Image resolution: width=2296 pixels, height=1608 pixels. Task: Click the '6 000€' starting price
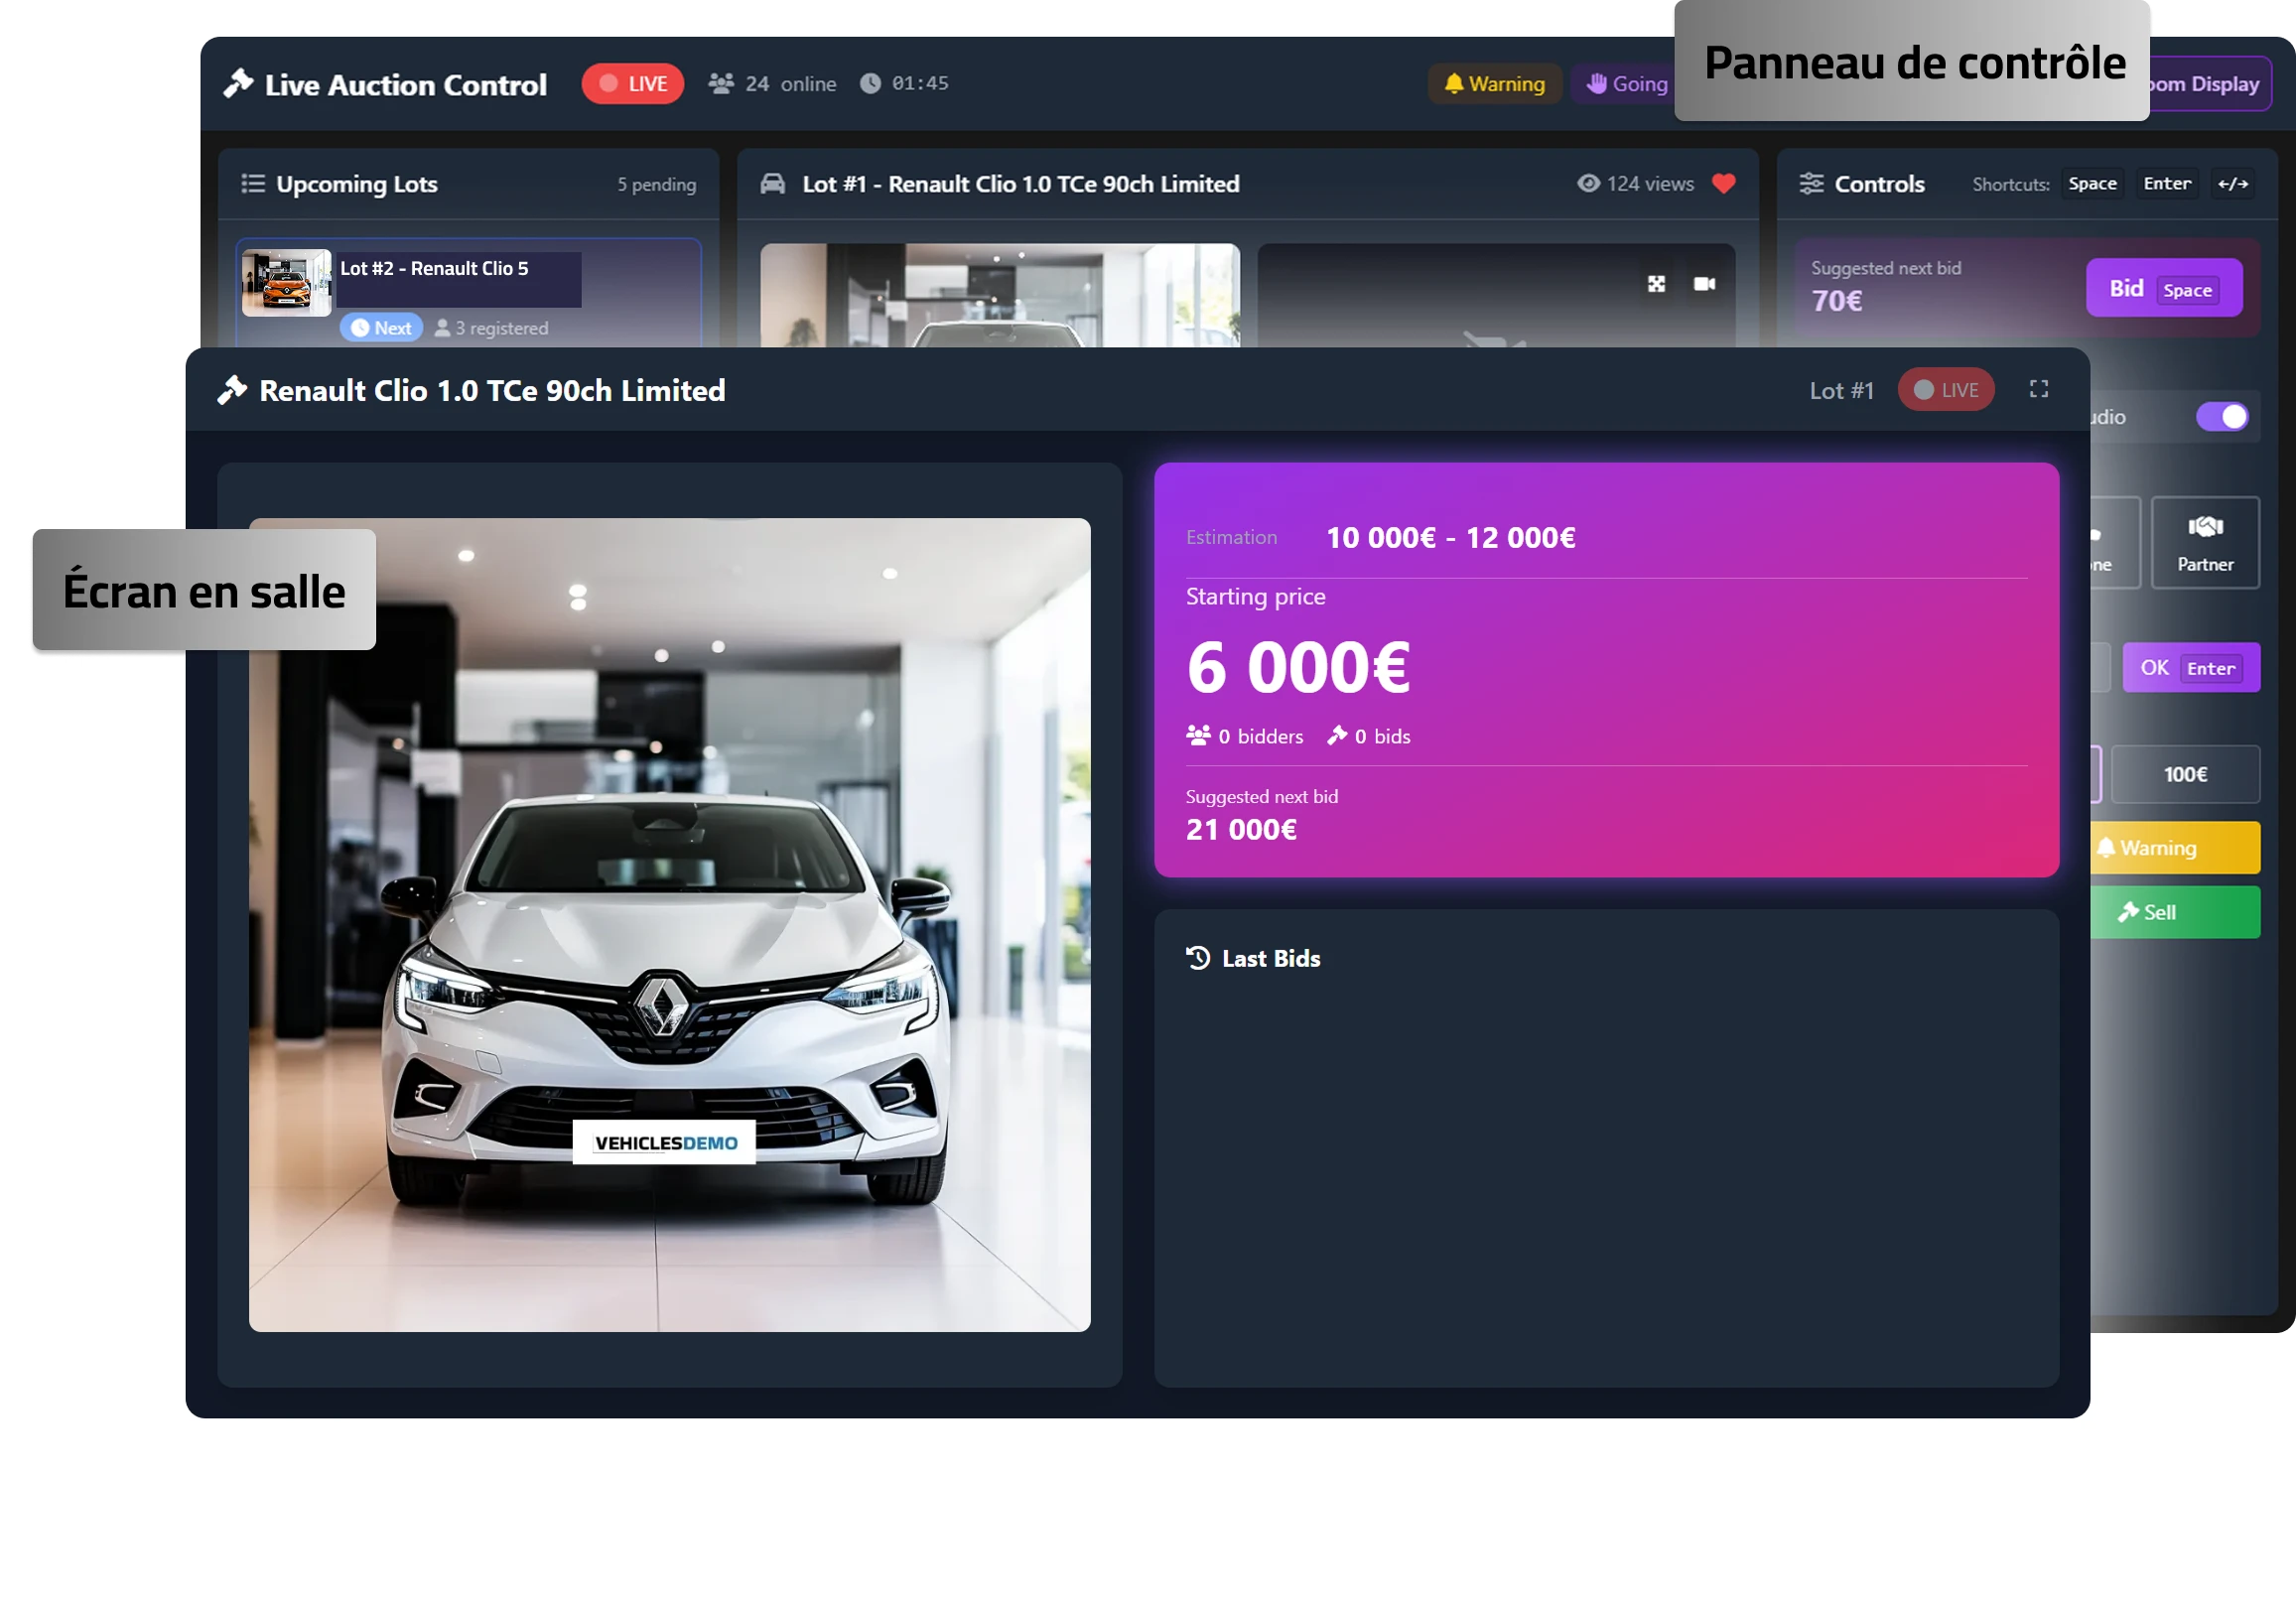point(1298,668)
